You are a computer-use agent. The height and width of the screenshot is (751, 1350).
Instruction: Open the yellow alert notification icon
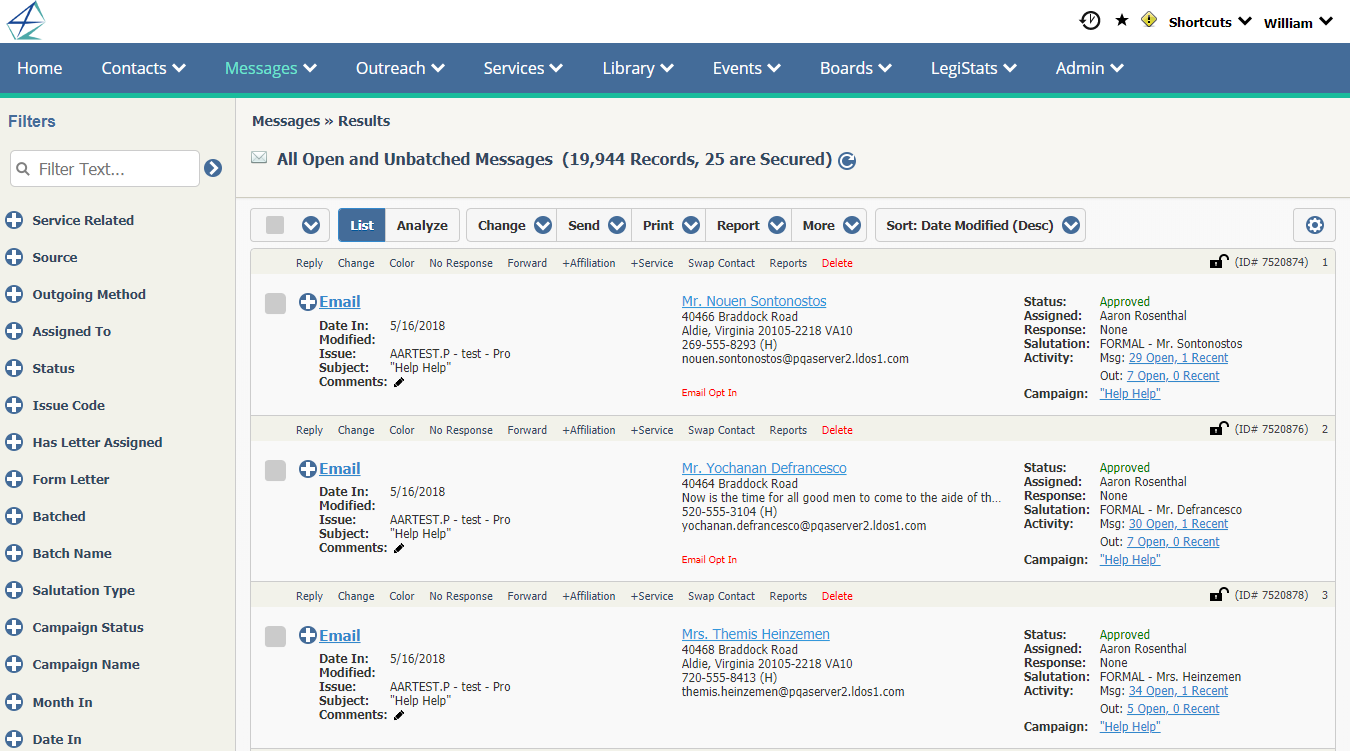(1149, 20)
